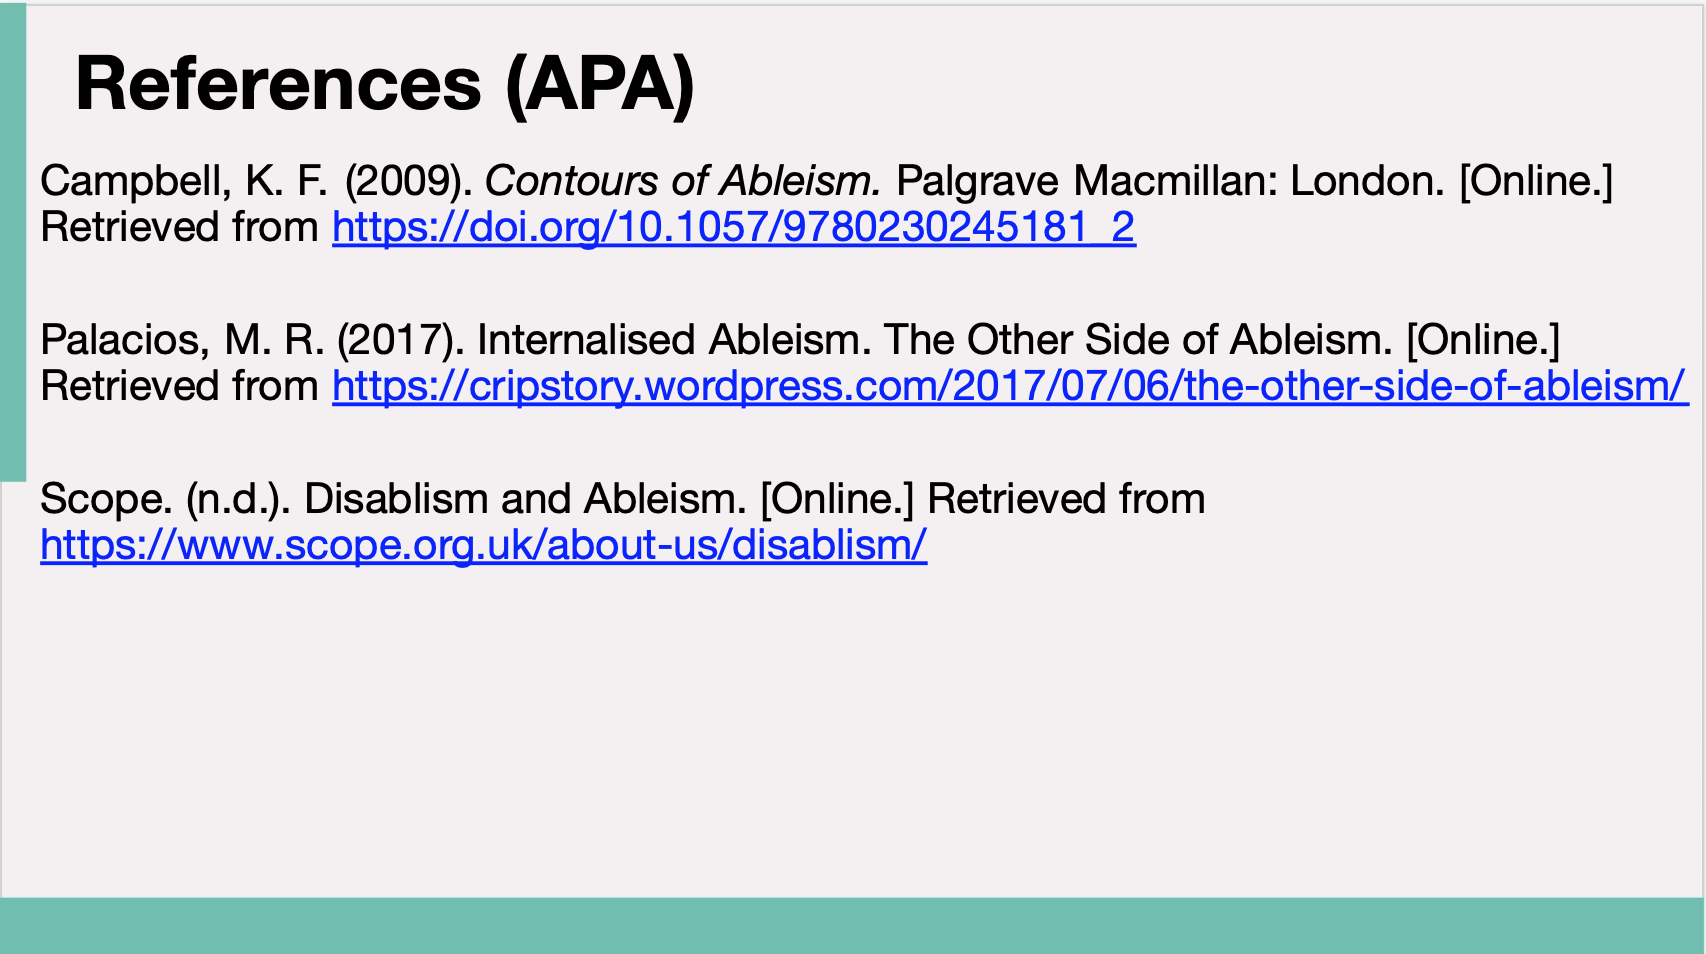Click the text "The Other Side of Ableism."

pyautogui.click(x=1138, y=340)
